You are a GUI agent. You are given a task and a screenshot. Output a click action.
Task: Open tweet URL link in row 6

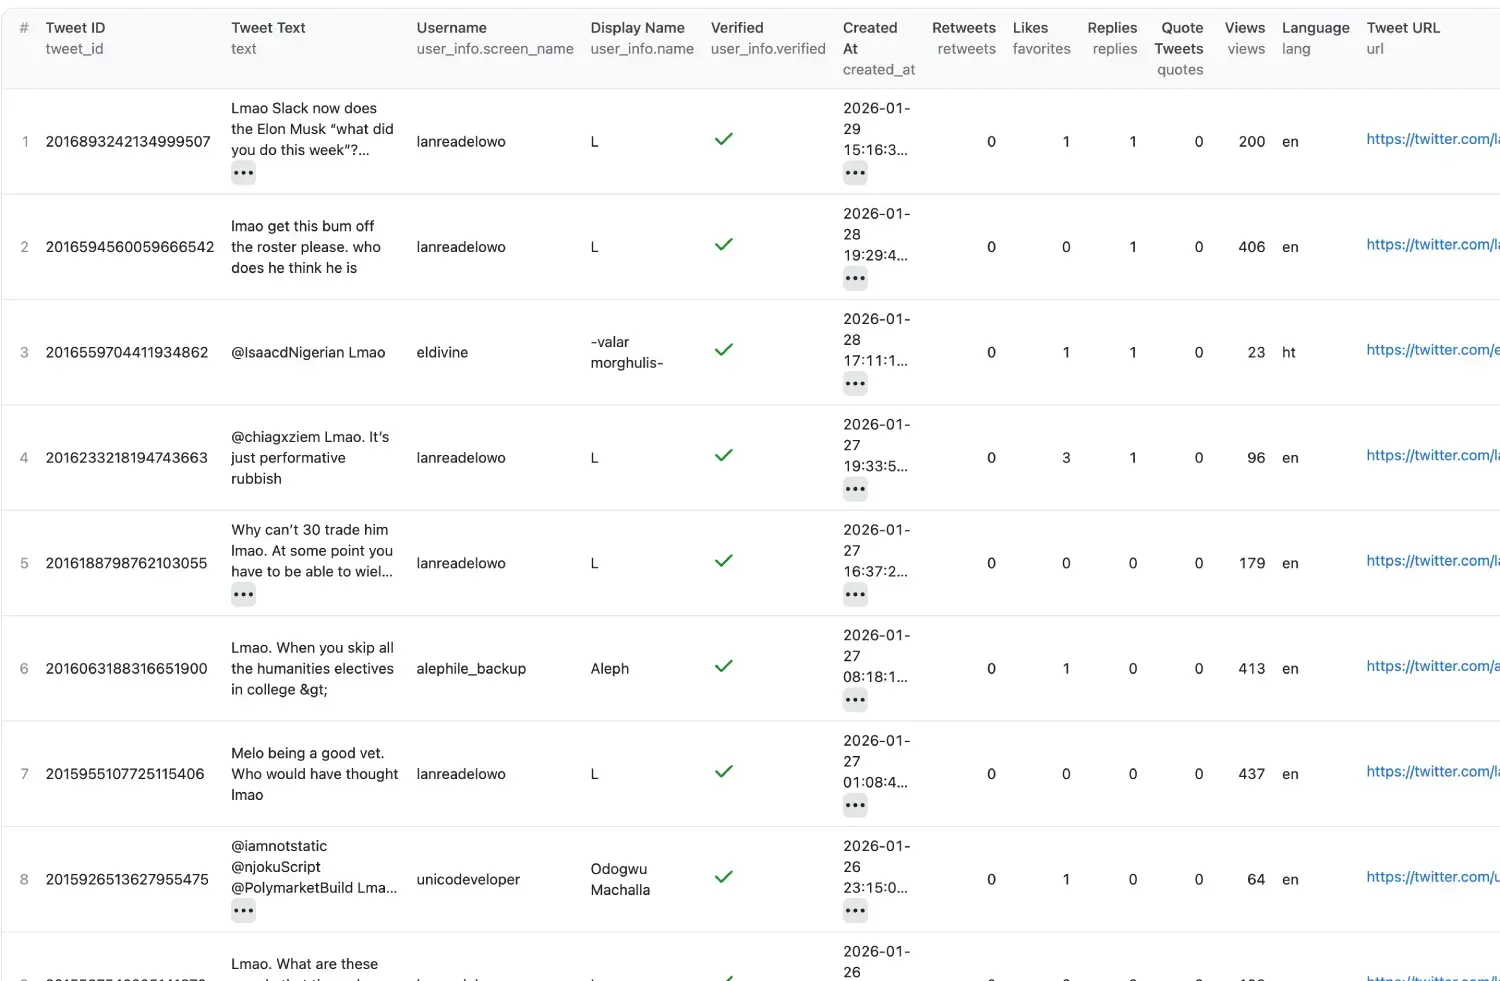(1431, 666)
